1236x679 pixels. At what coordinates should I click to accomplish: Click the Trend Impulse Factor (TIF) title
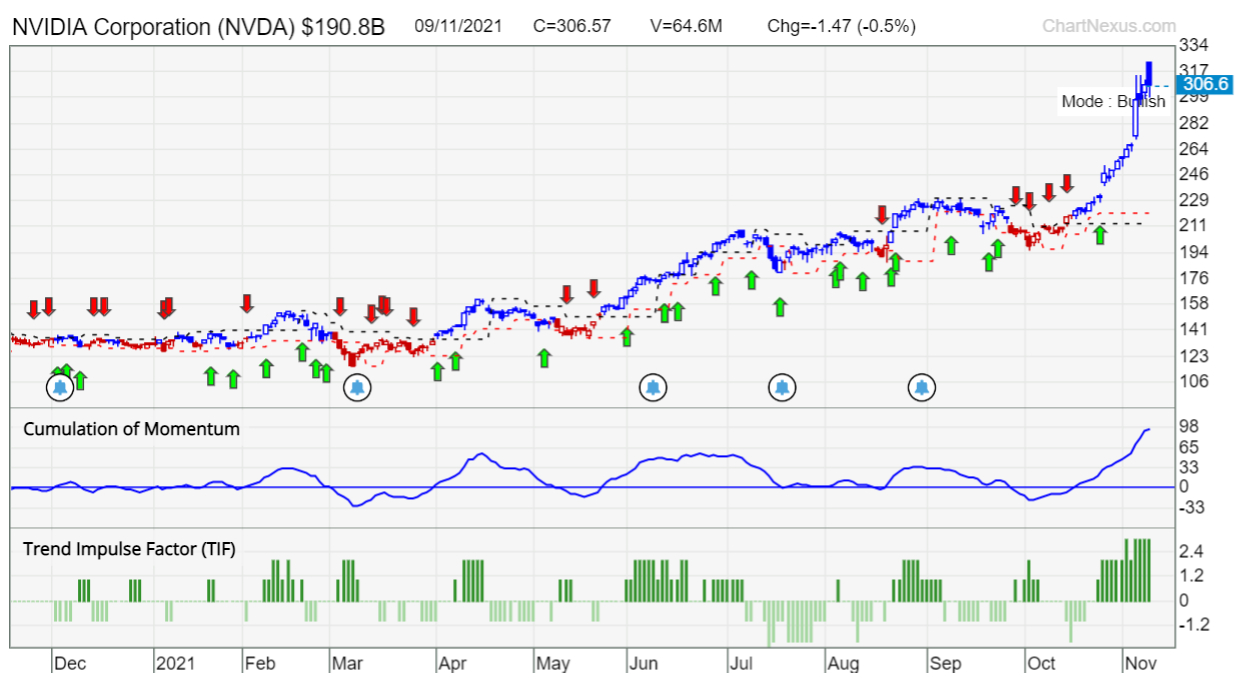(129, 548)
